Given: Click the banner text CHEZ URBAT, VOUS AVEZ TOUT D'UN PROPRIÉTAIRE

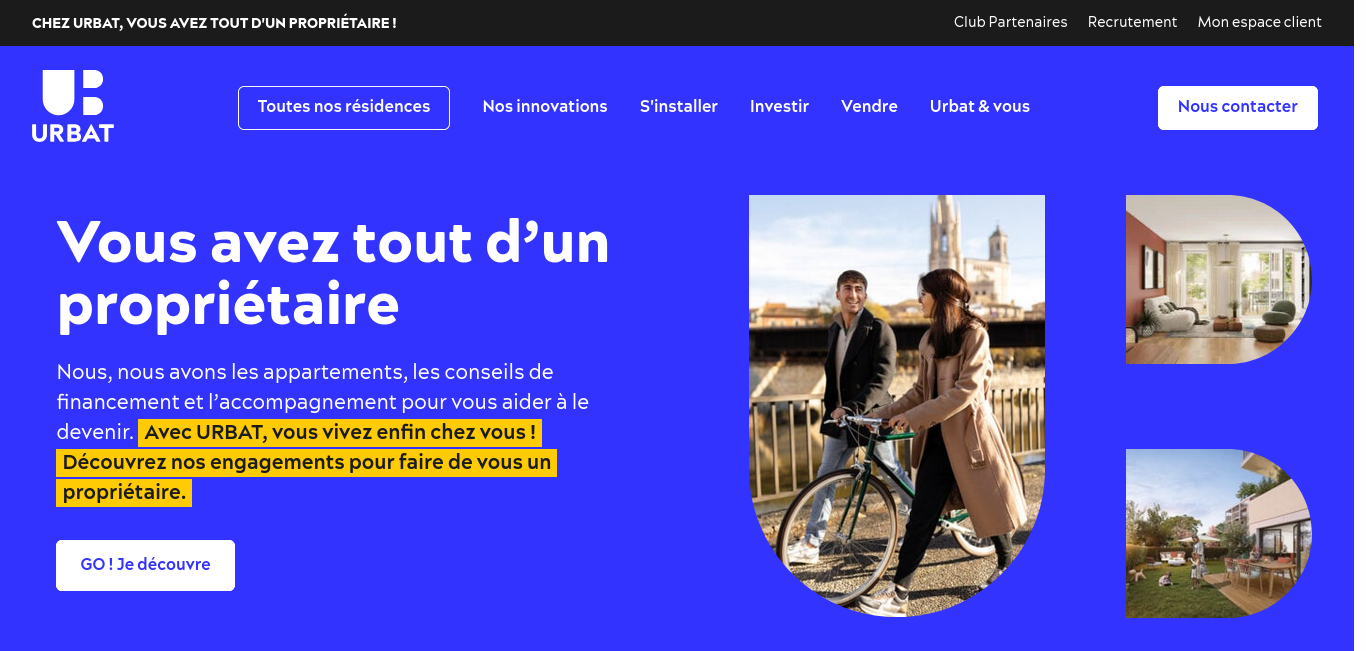Looking at the screenshot, I should point(214,23).
